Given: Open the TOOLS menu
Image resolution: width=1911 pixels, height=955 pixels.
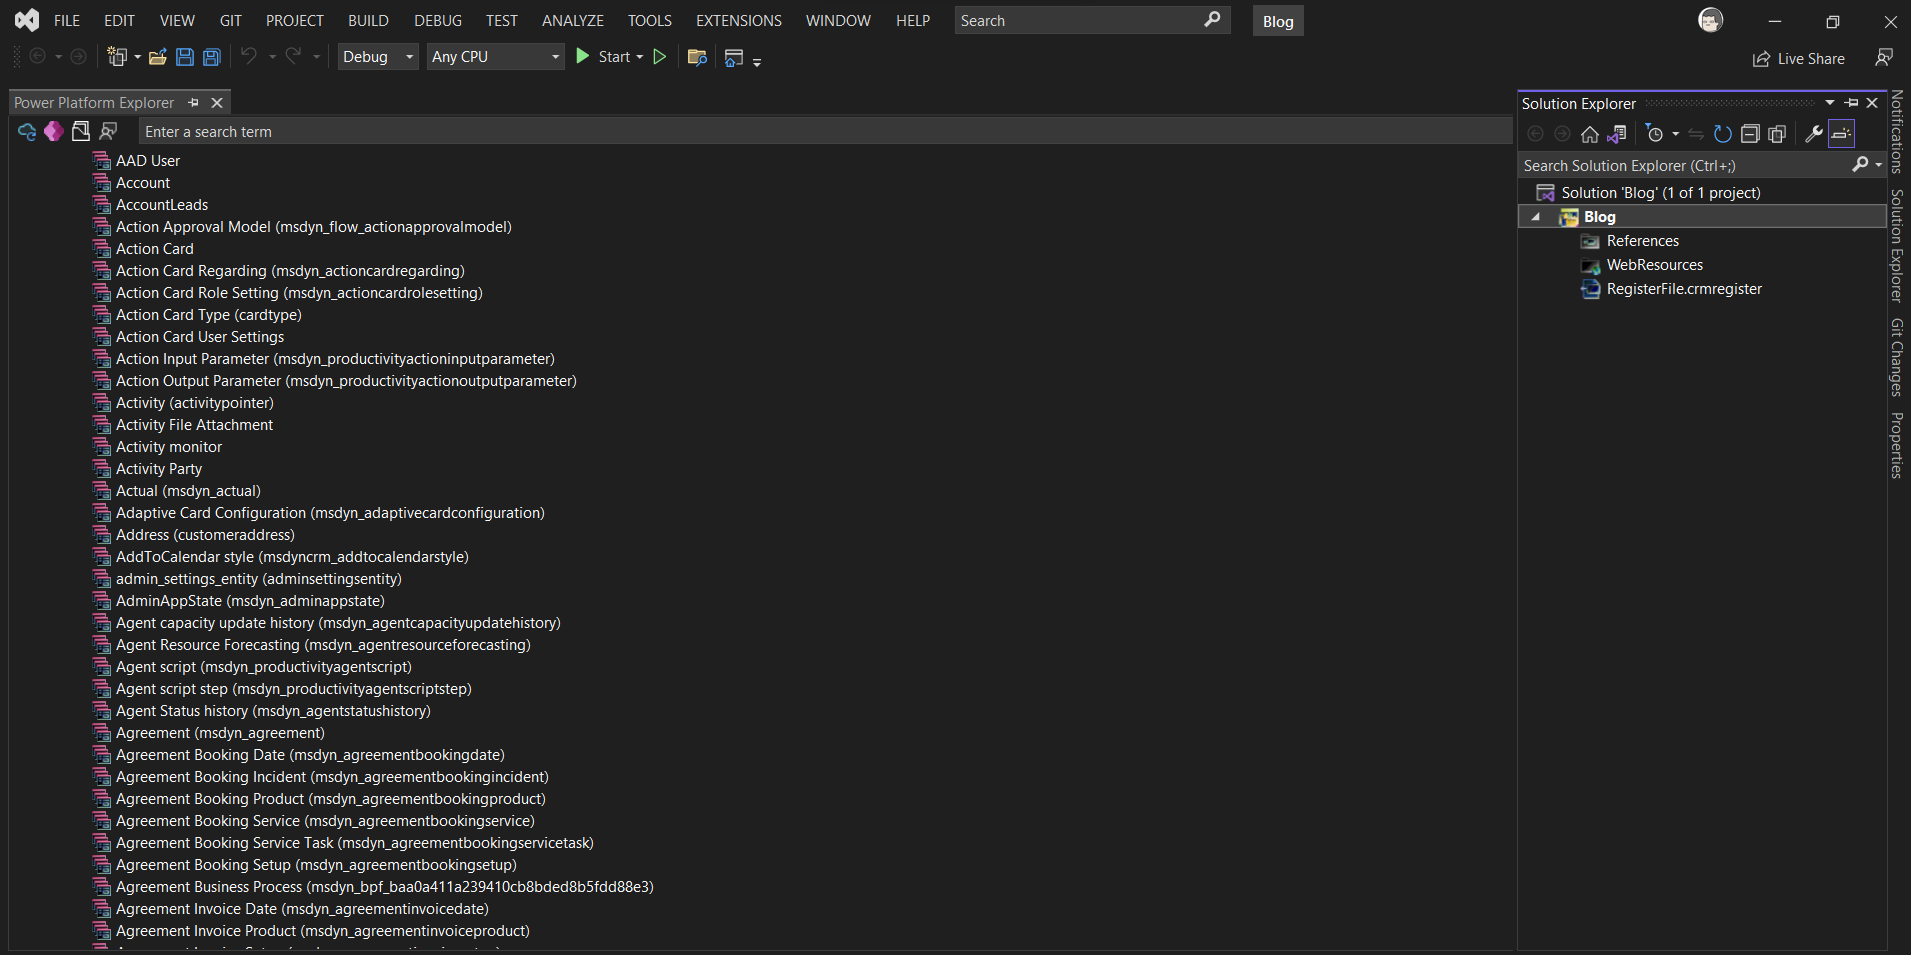Looking at the screenshot, I should click(x=650, y=20).
